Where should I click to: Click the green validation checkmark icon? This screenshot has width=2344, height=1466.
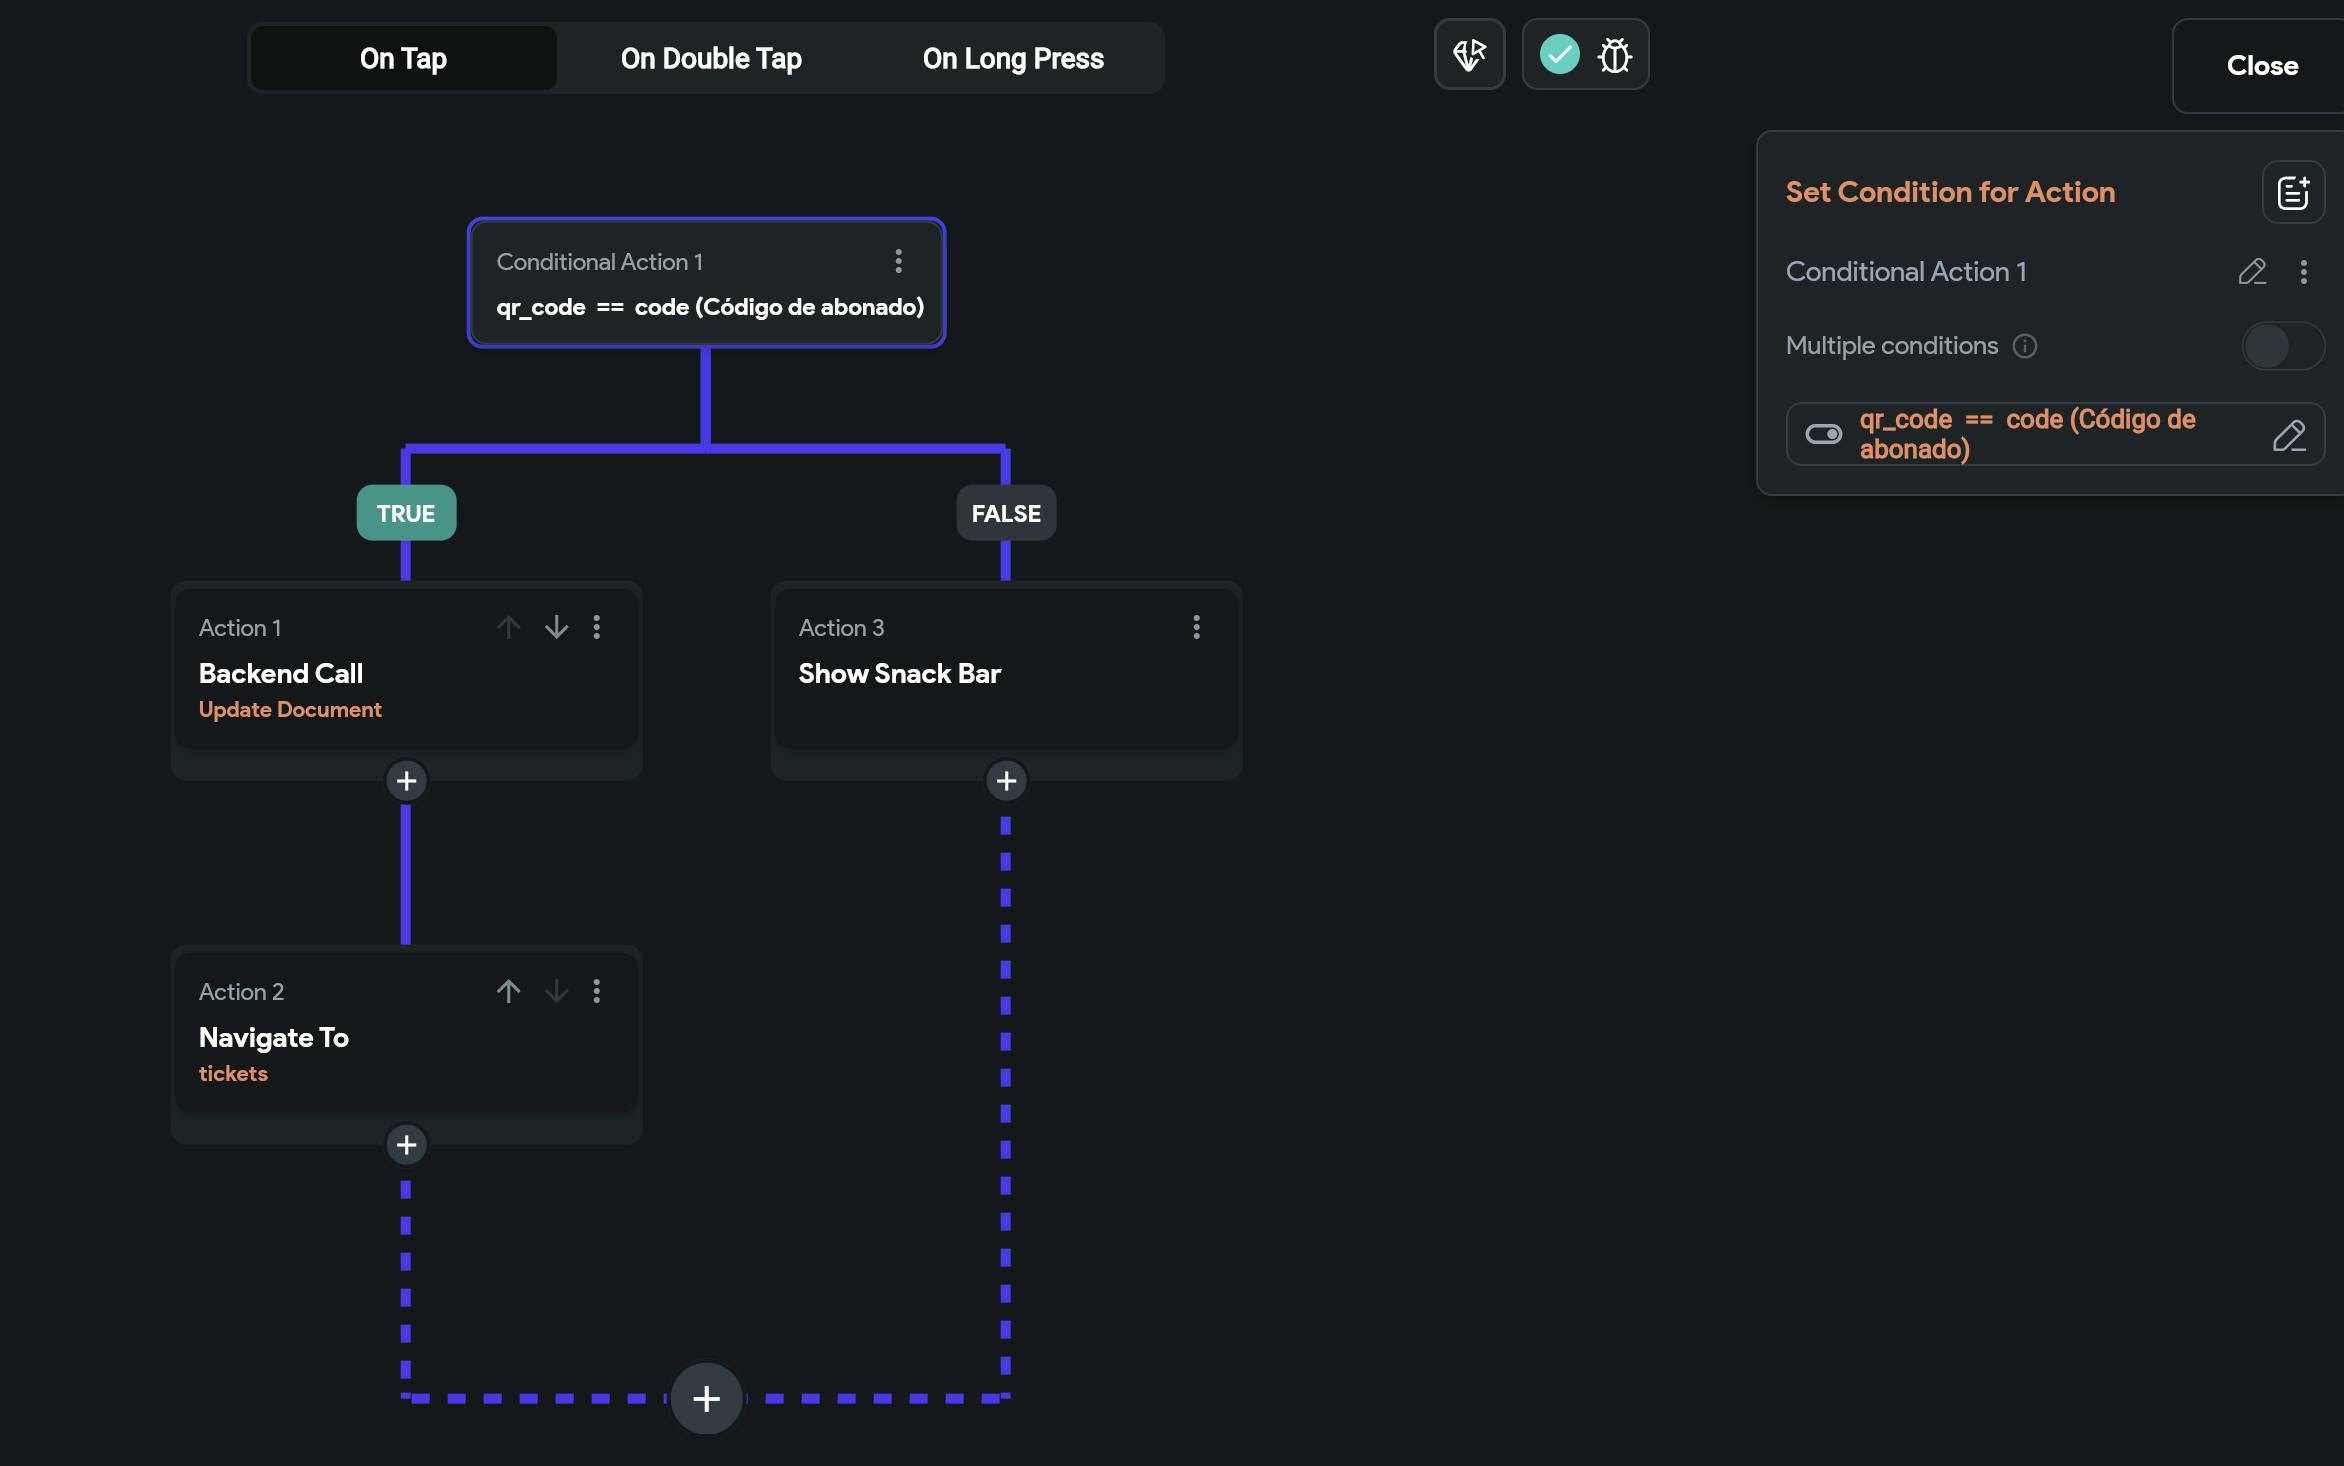(x=1559, y=54)
